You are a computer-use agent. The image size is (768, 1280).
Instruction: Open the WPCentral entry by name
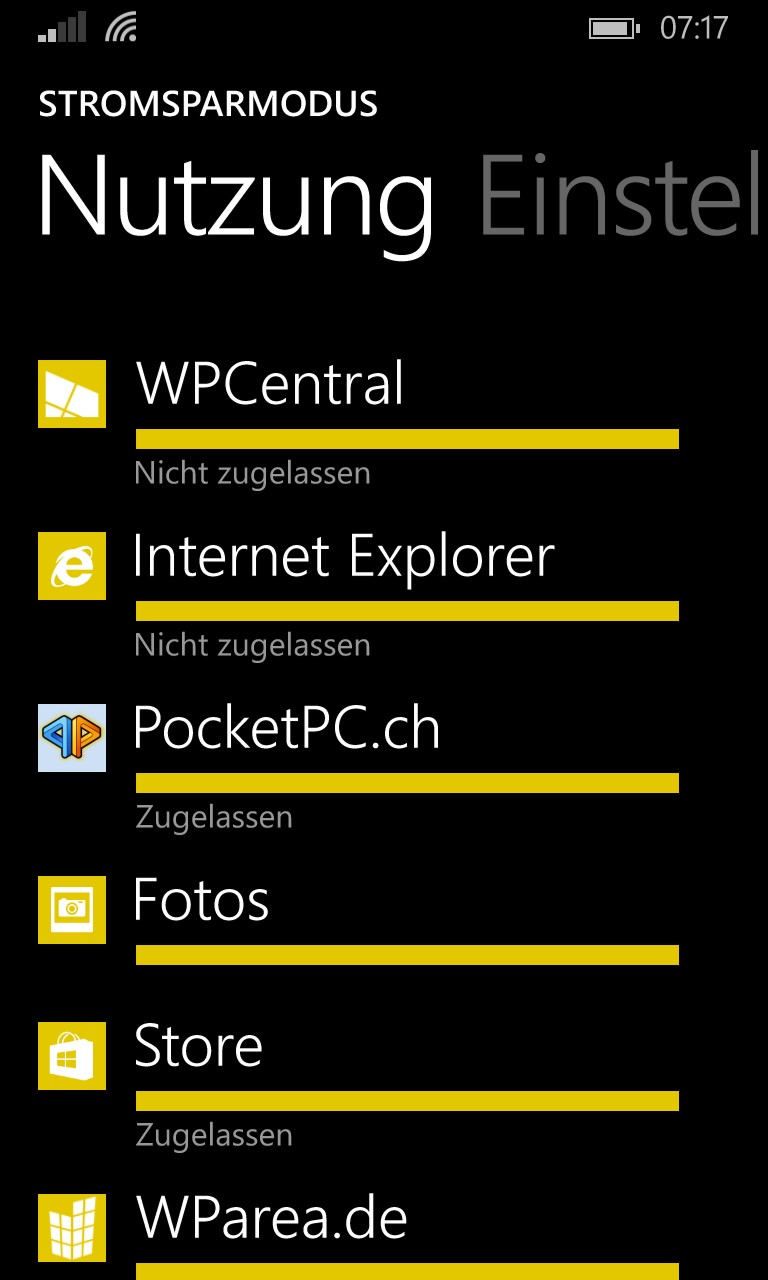270,383
